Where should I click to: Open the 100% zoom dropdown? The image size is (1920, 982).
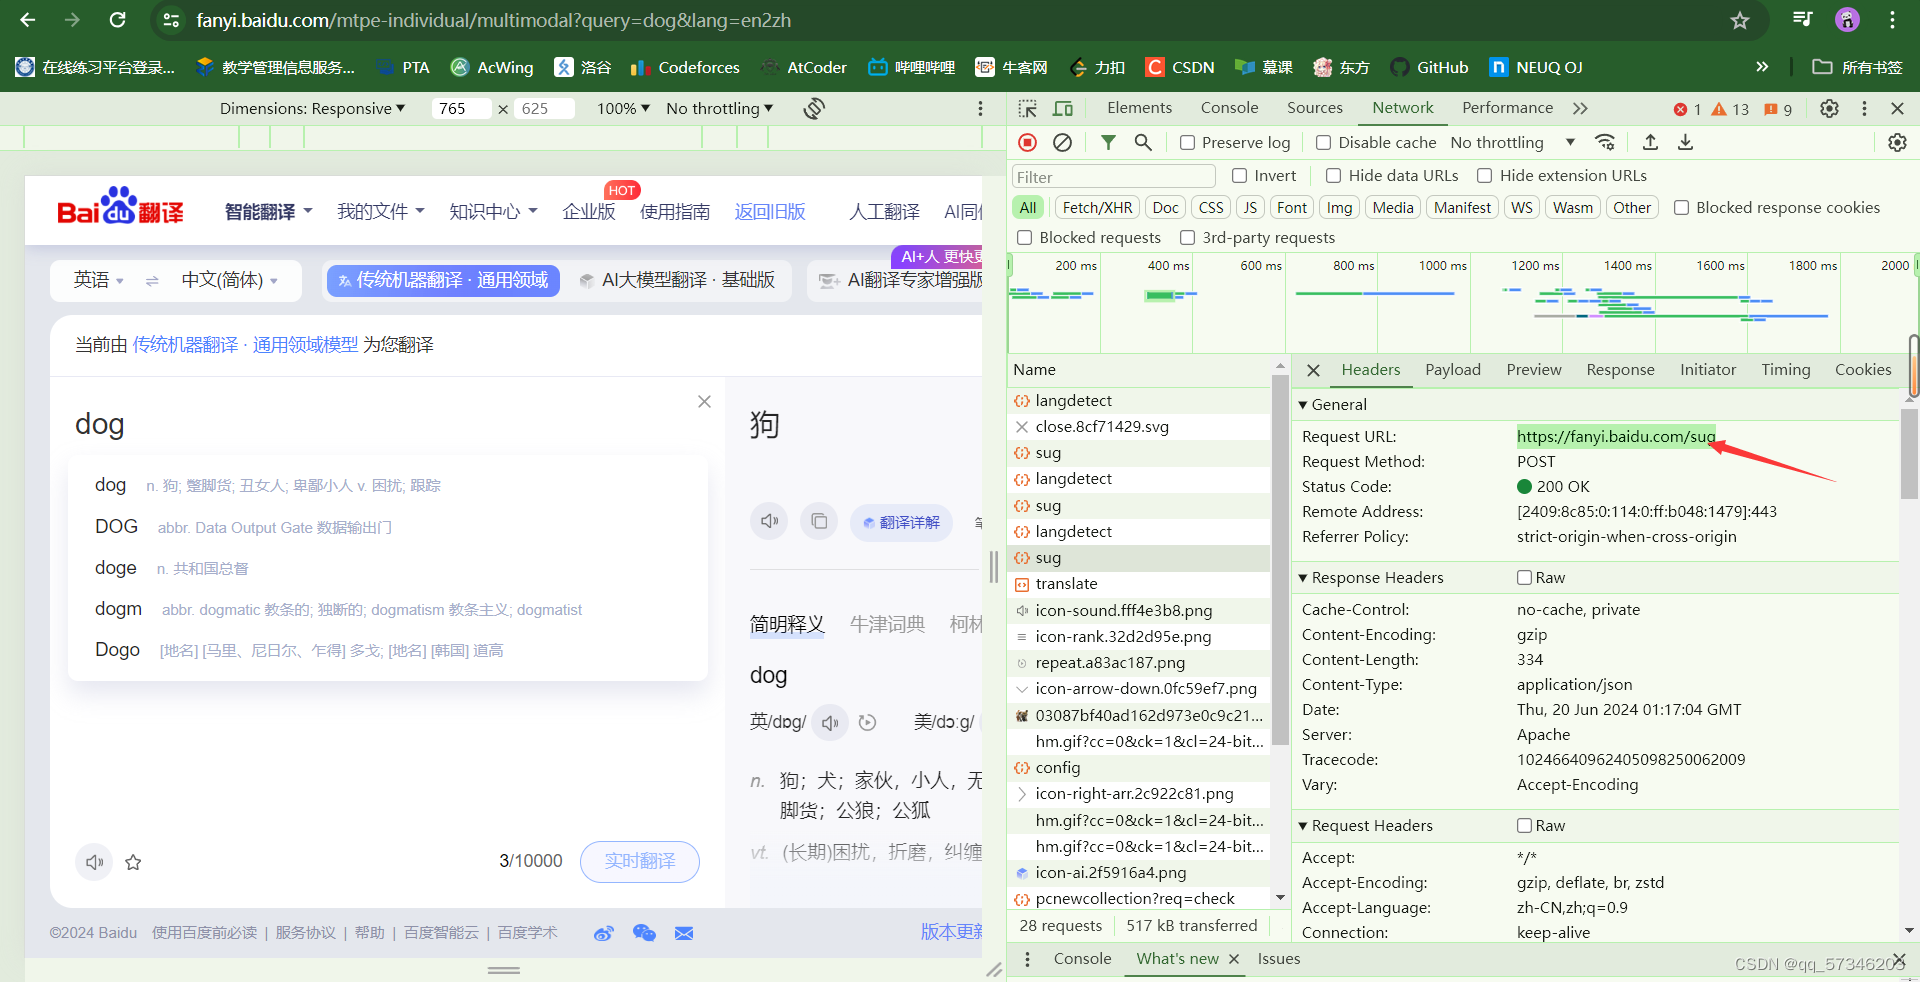pos(623,108)
